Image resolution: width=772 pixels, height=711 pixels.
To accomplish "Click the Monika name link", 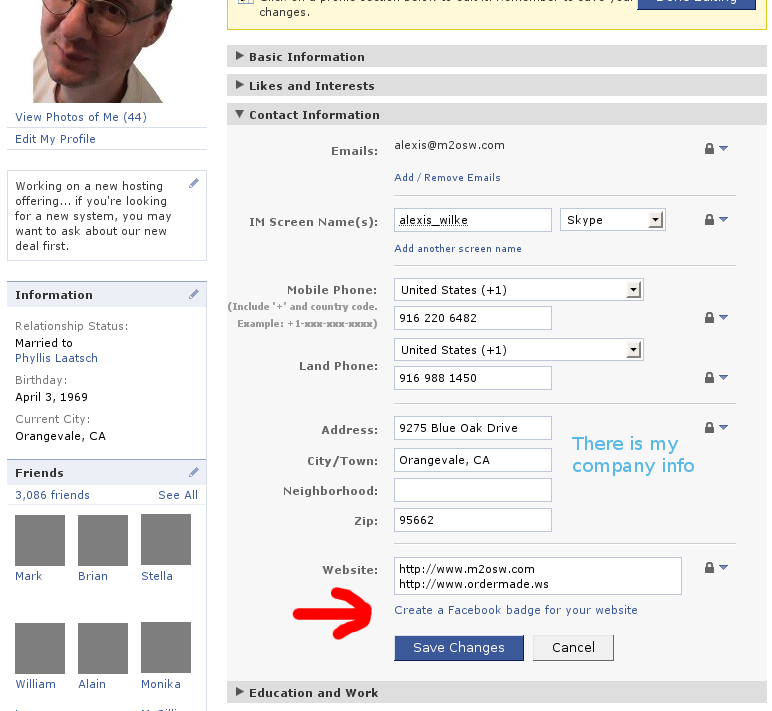I will (x=161, y=684).
